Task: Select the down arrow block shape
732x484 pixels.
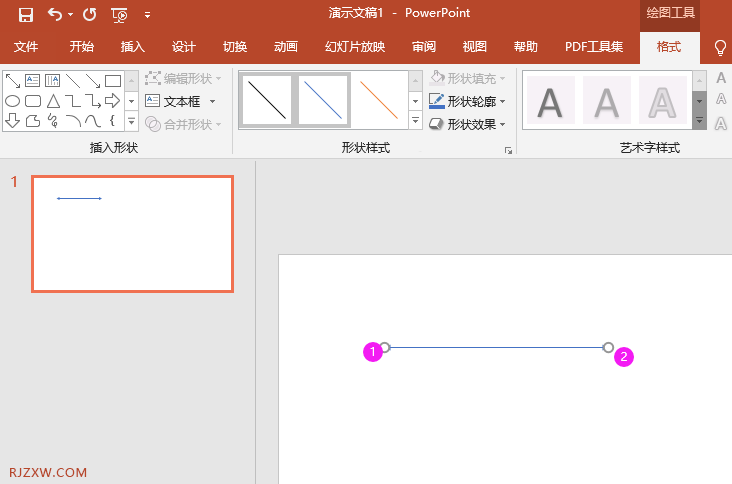Action: click(x=13, y=121)
